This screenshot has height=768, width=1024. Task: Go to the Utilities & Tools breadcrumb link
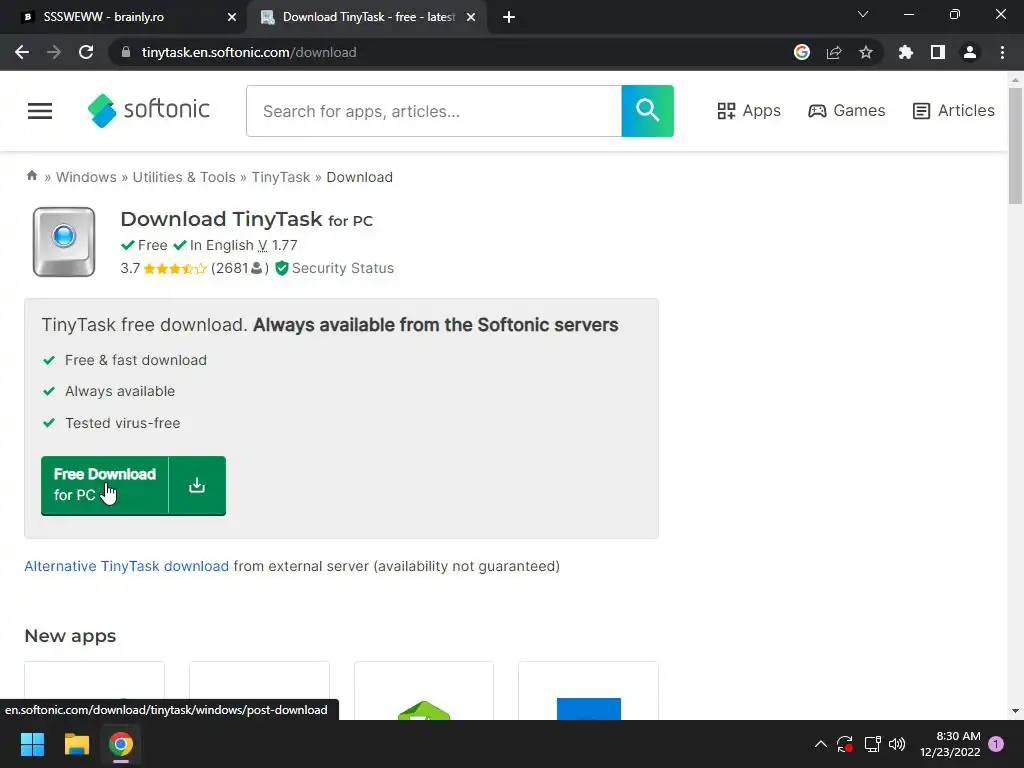pos(184,177)
